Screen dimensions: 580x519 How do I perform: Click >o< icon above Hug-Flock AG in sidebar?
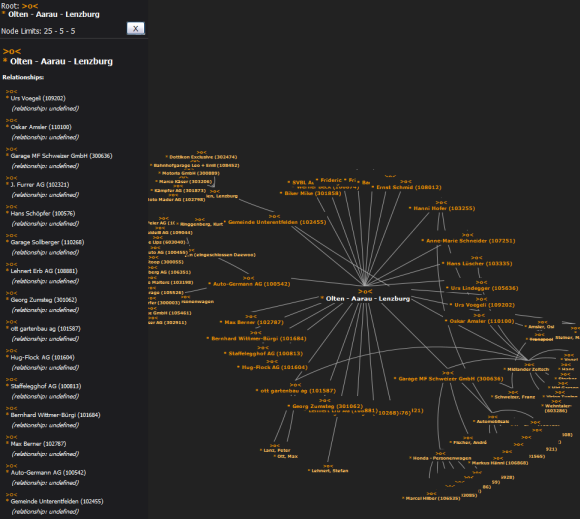11,351
